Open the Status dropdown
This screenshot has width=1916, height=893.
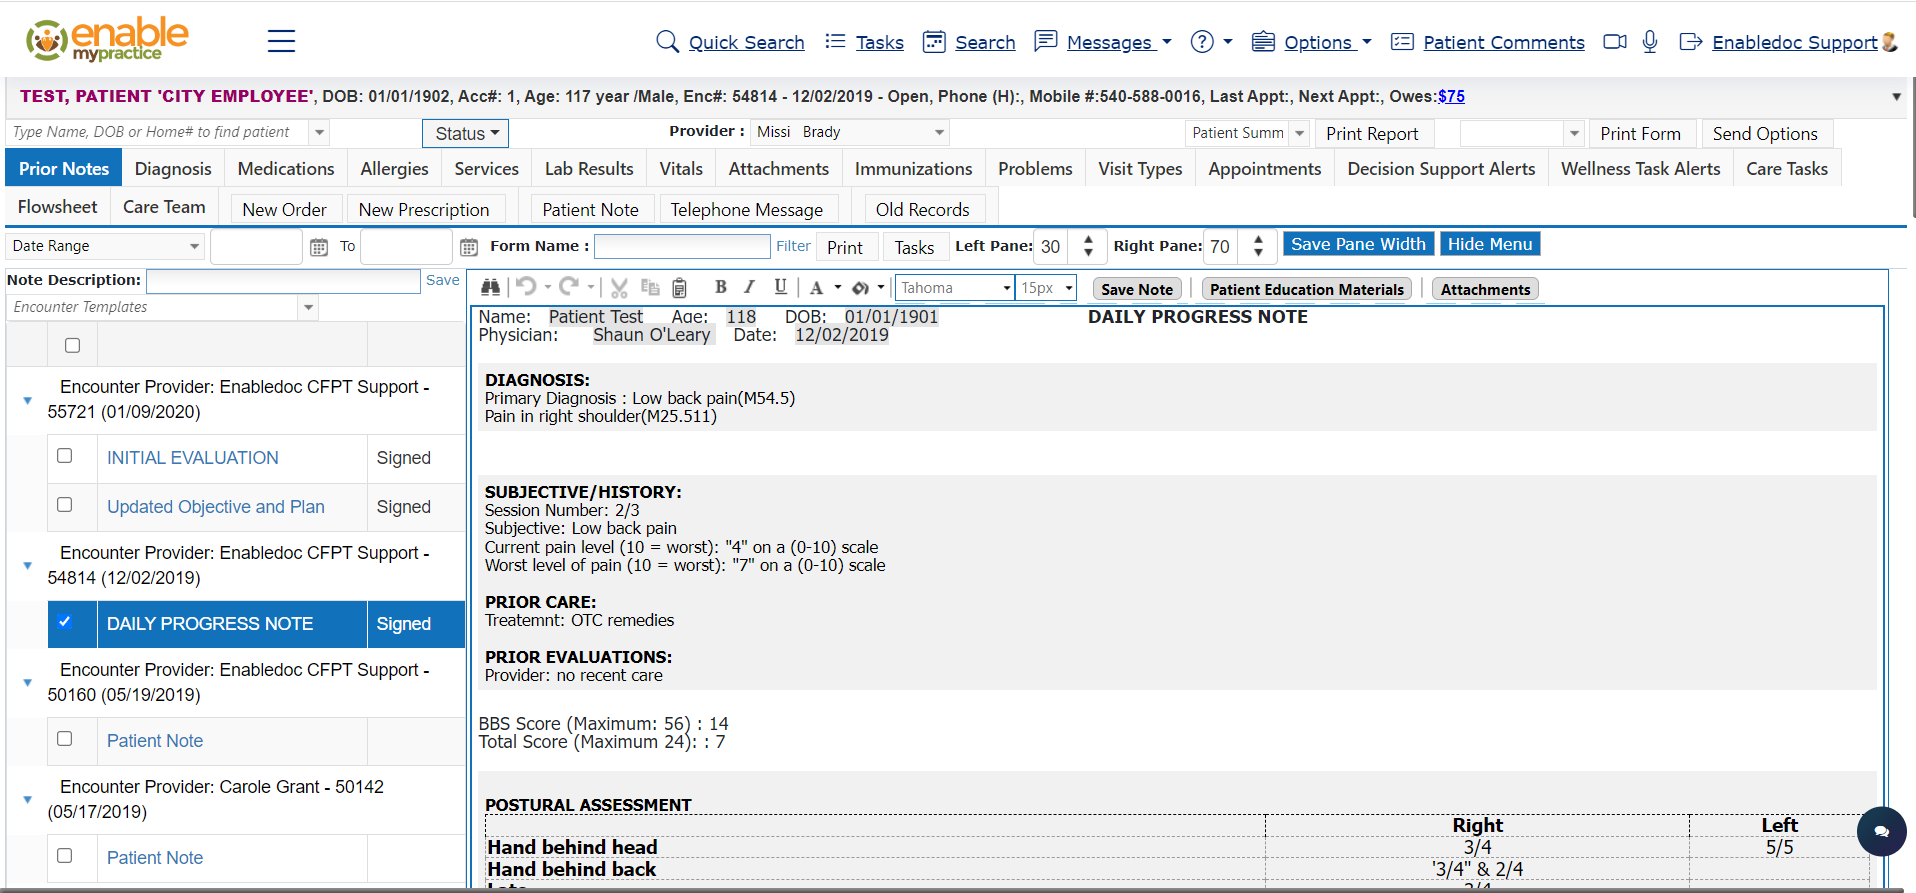(x=466, y=133)
